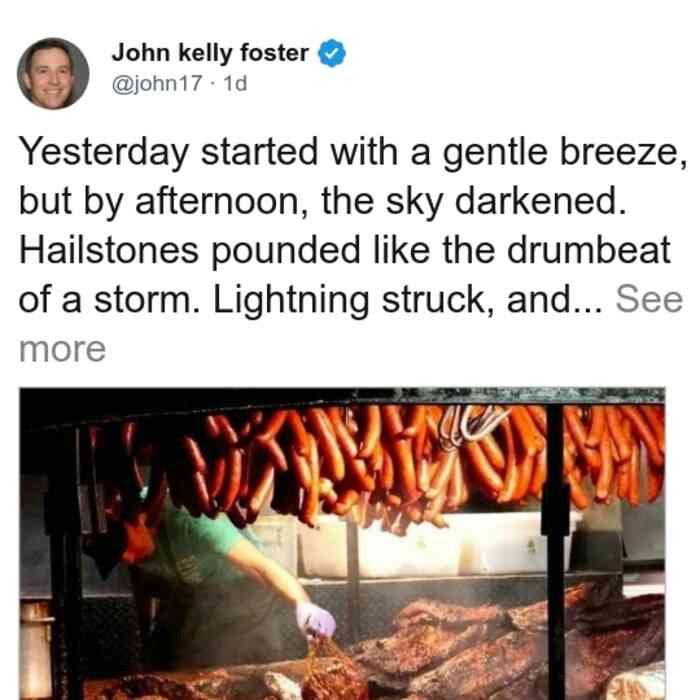Click the gray 'more' word below post
This screenshot has width=700, height=700.
[62, 350]
